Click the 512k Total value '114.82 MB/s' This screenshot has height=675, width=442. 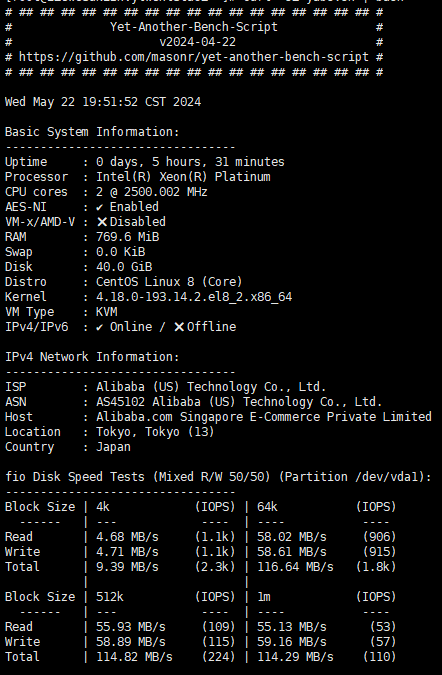click(134, 657)
